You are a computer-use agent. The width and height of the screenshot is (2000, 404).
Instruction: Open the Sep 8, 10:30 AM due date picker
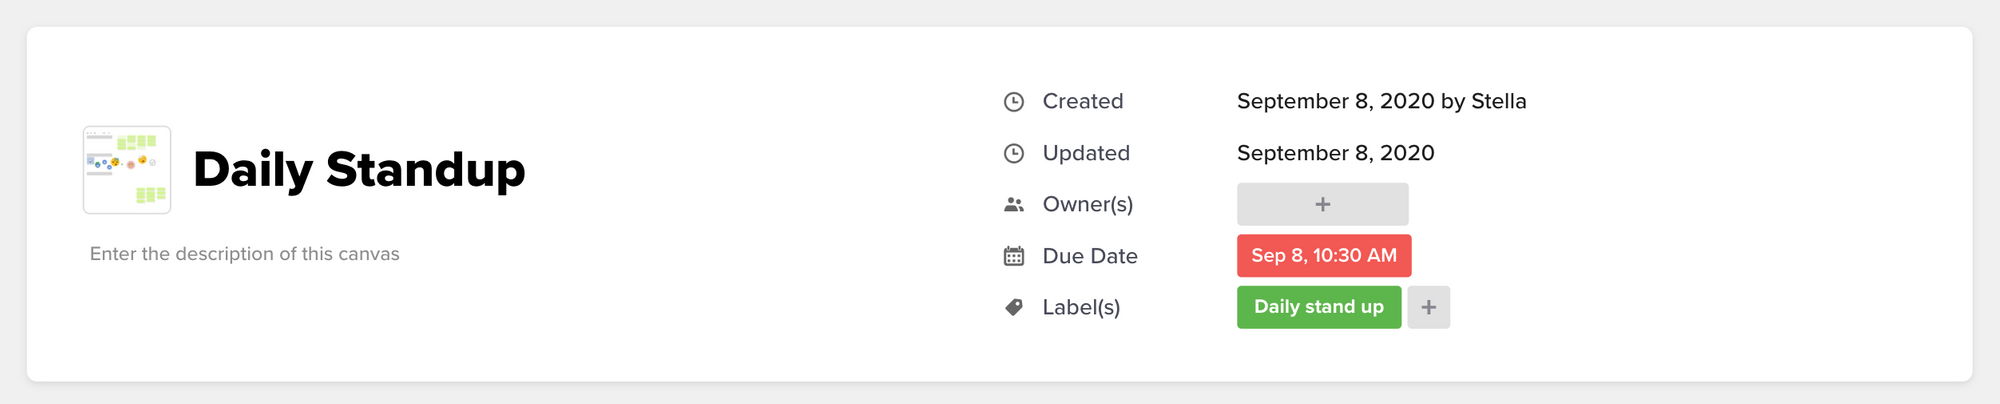pyautogui.click(x=1323, y=256)
